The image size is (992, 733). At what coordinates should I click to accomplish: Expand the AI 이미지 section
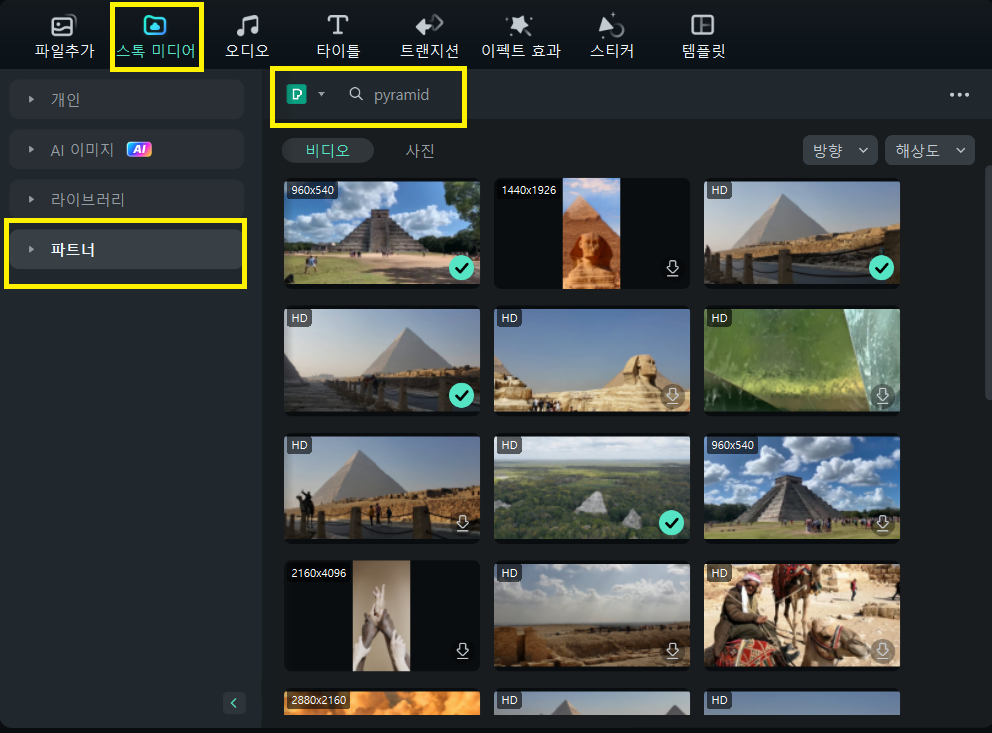[x=127, y=149]
